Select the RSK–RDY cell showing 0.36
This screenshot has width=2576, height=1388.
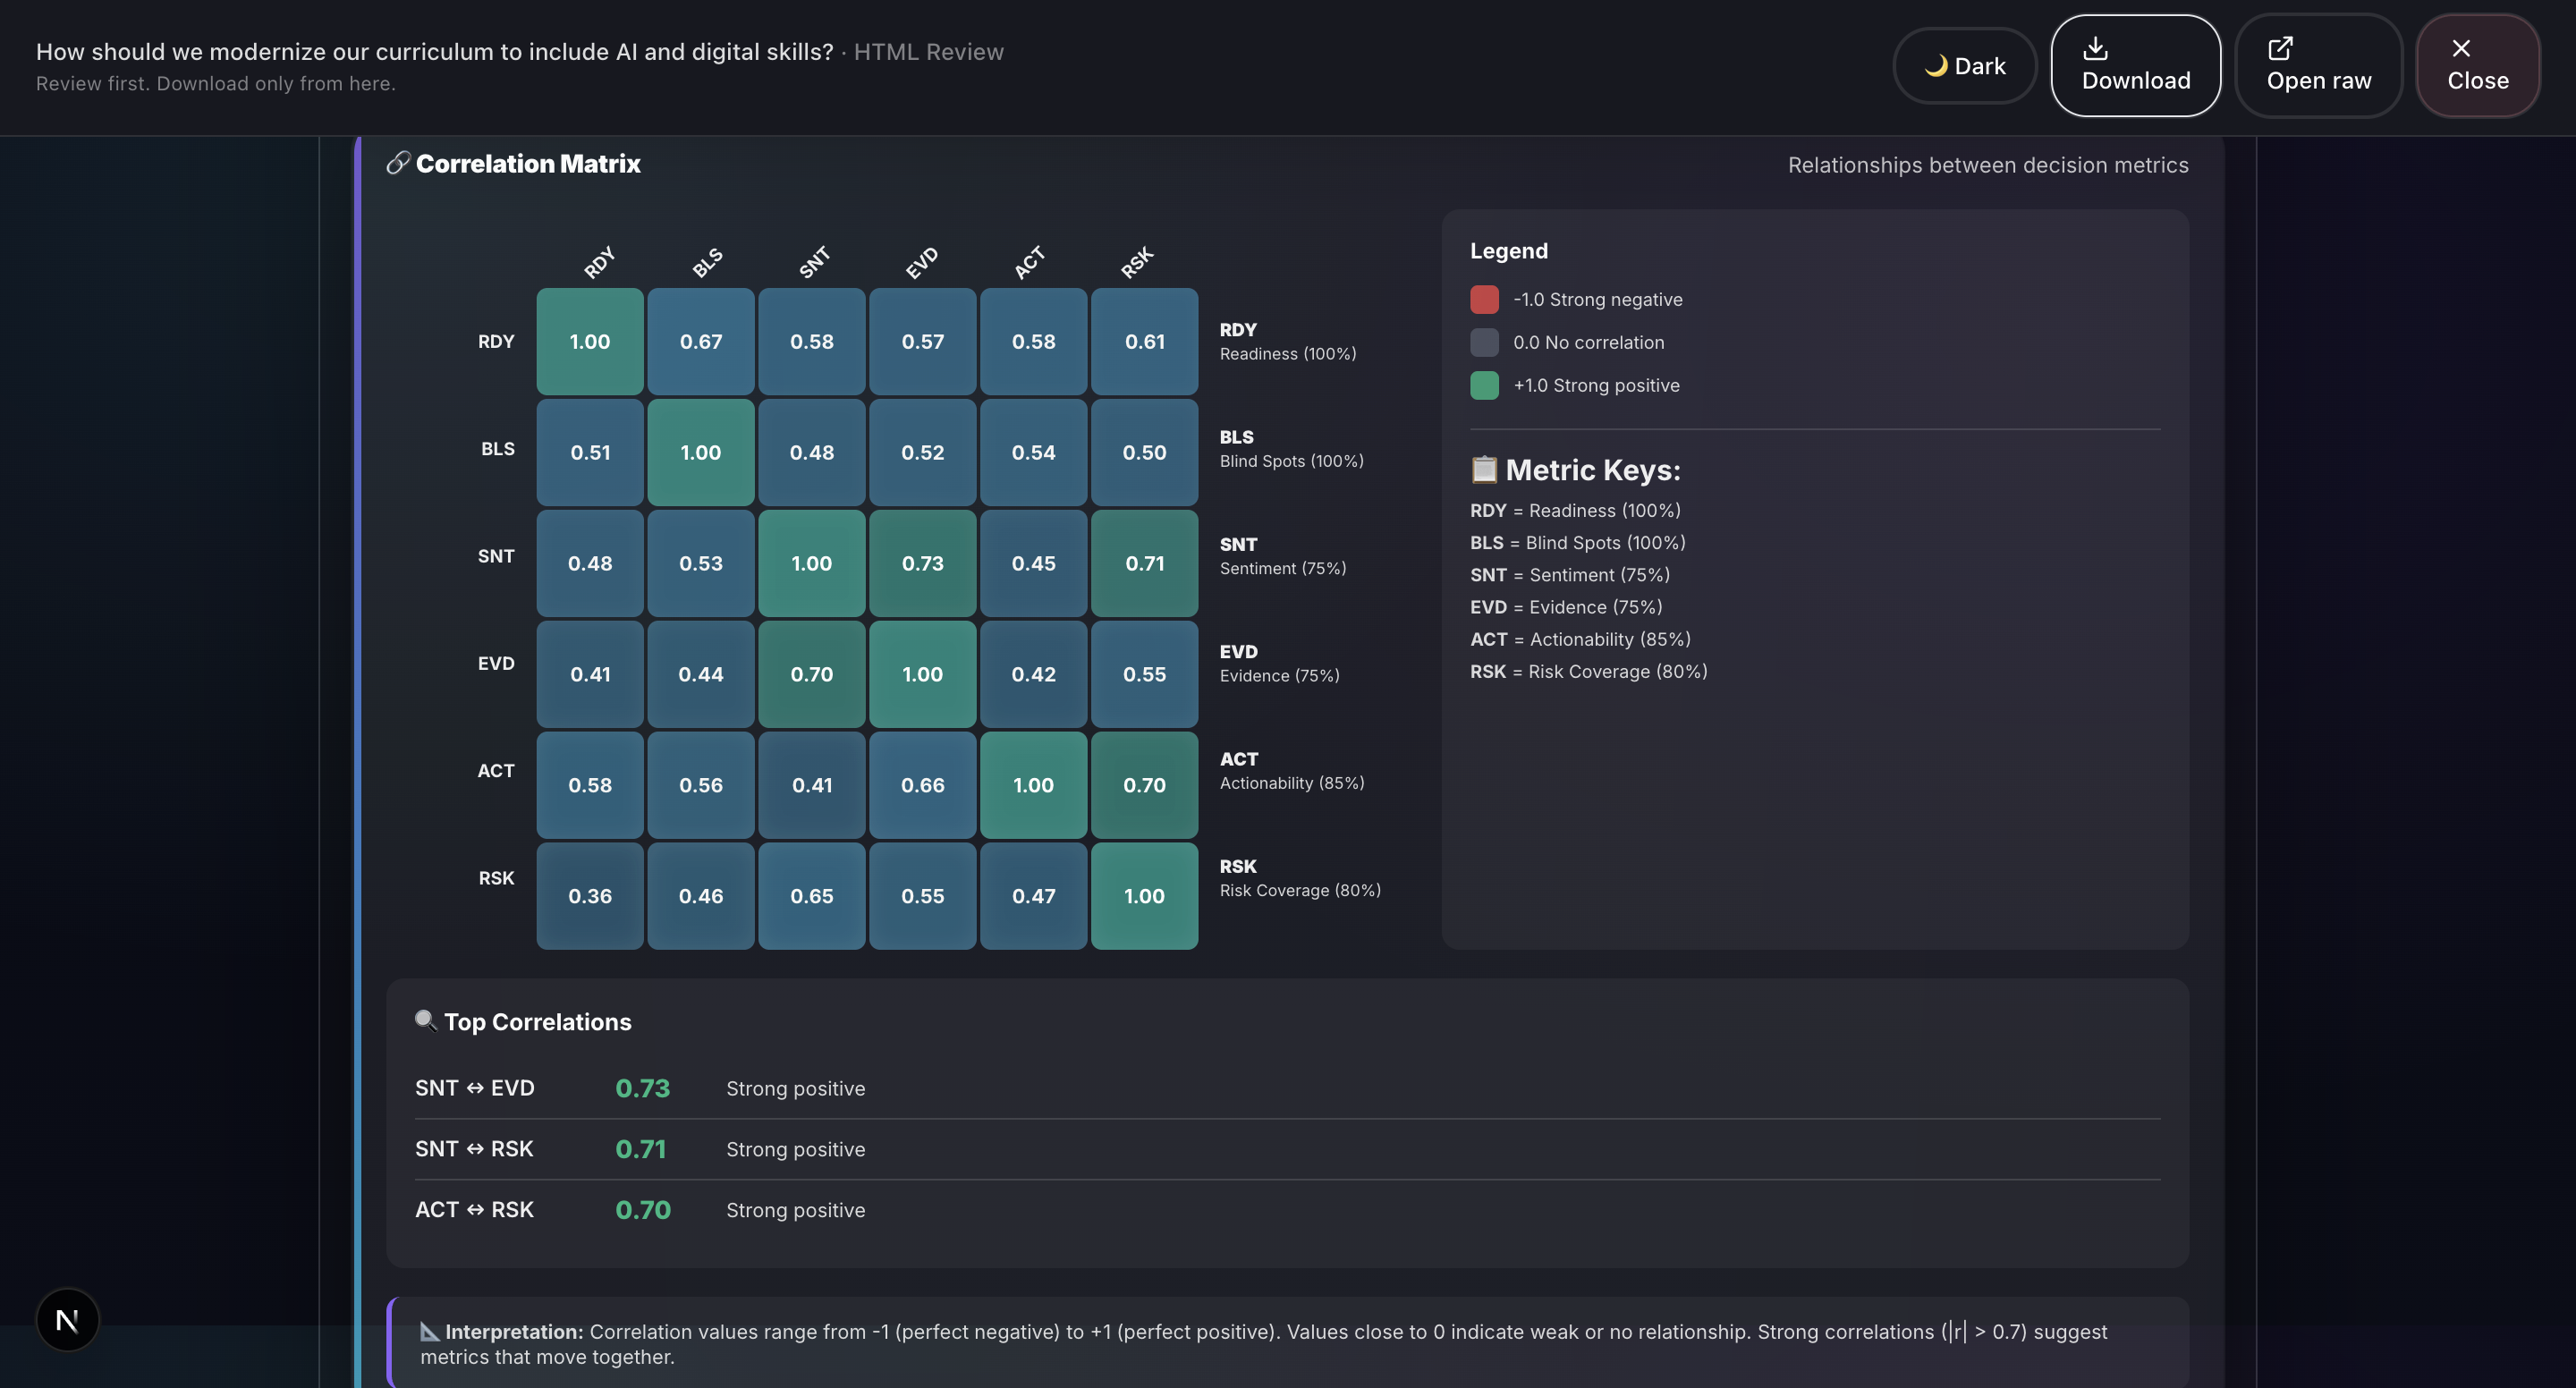coord(589,896)
